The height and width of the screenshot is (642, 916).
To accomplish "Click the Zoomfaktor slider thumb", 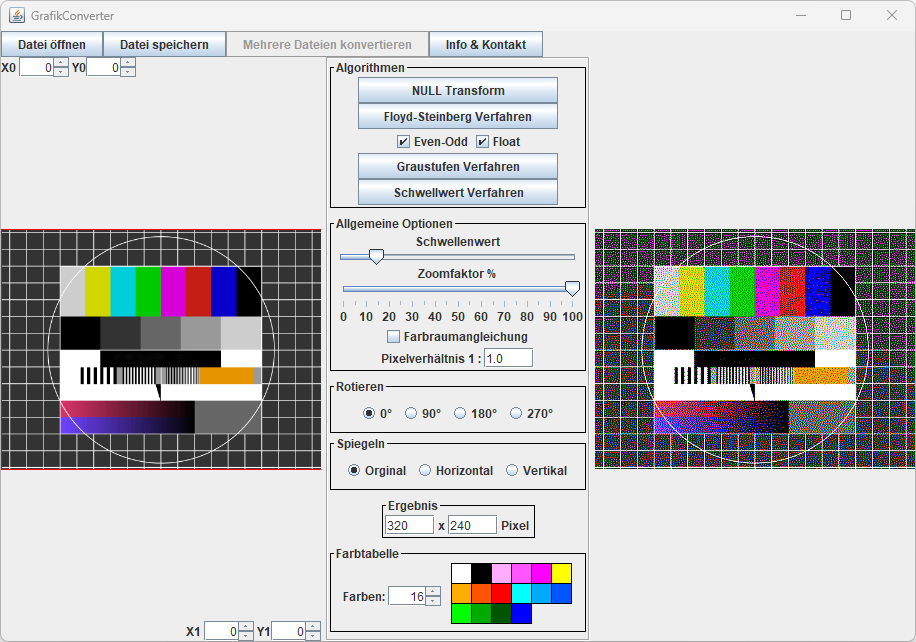I will coord(572,289).
